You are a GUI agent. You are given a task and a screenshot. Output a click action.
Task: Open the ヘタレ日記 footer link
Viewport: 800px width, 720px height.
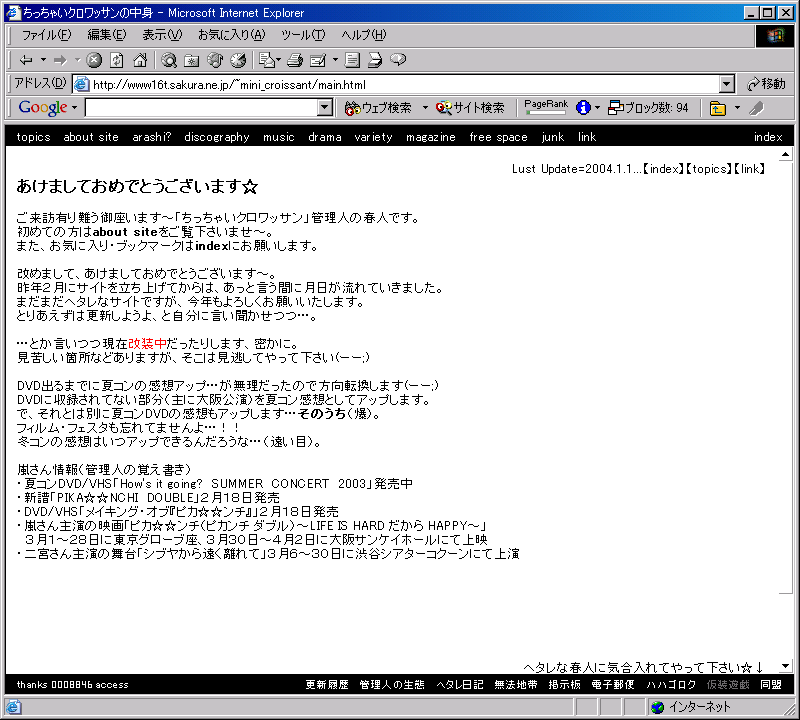click(460, 685)
